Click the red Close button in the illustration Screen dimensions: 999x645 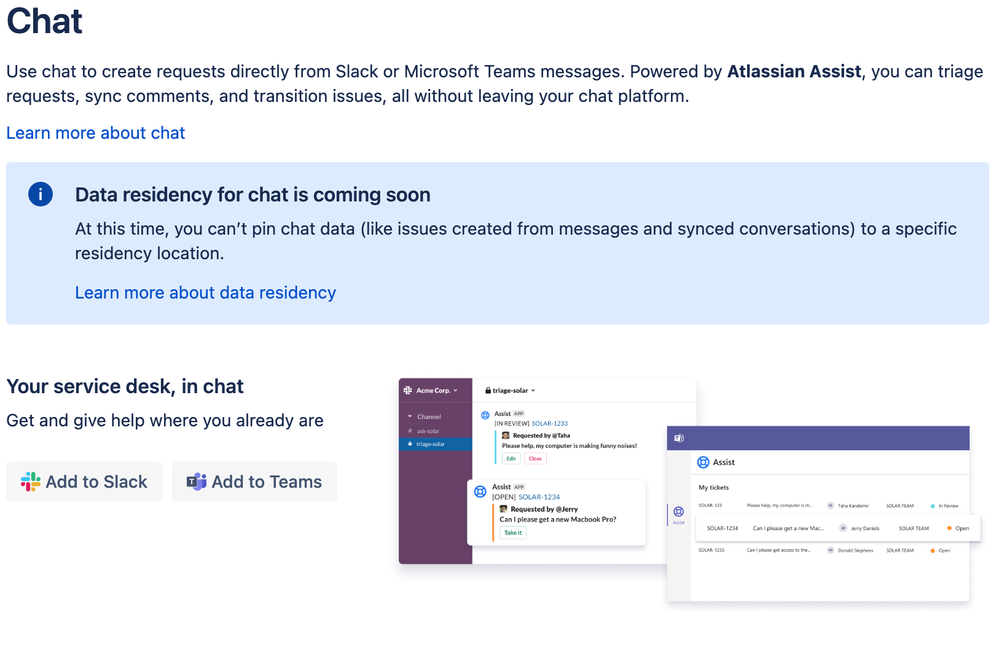coord(535,458)
